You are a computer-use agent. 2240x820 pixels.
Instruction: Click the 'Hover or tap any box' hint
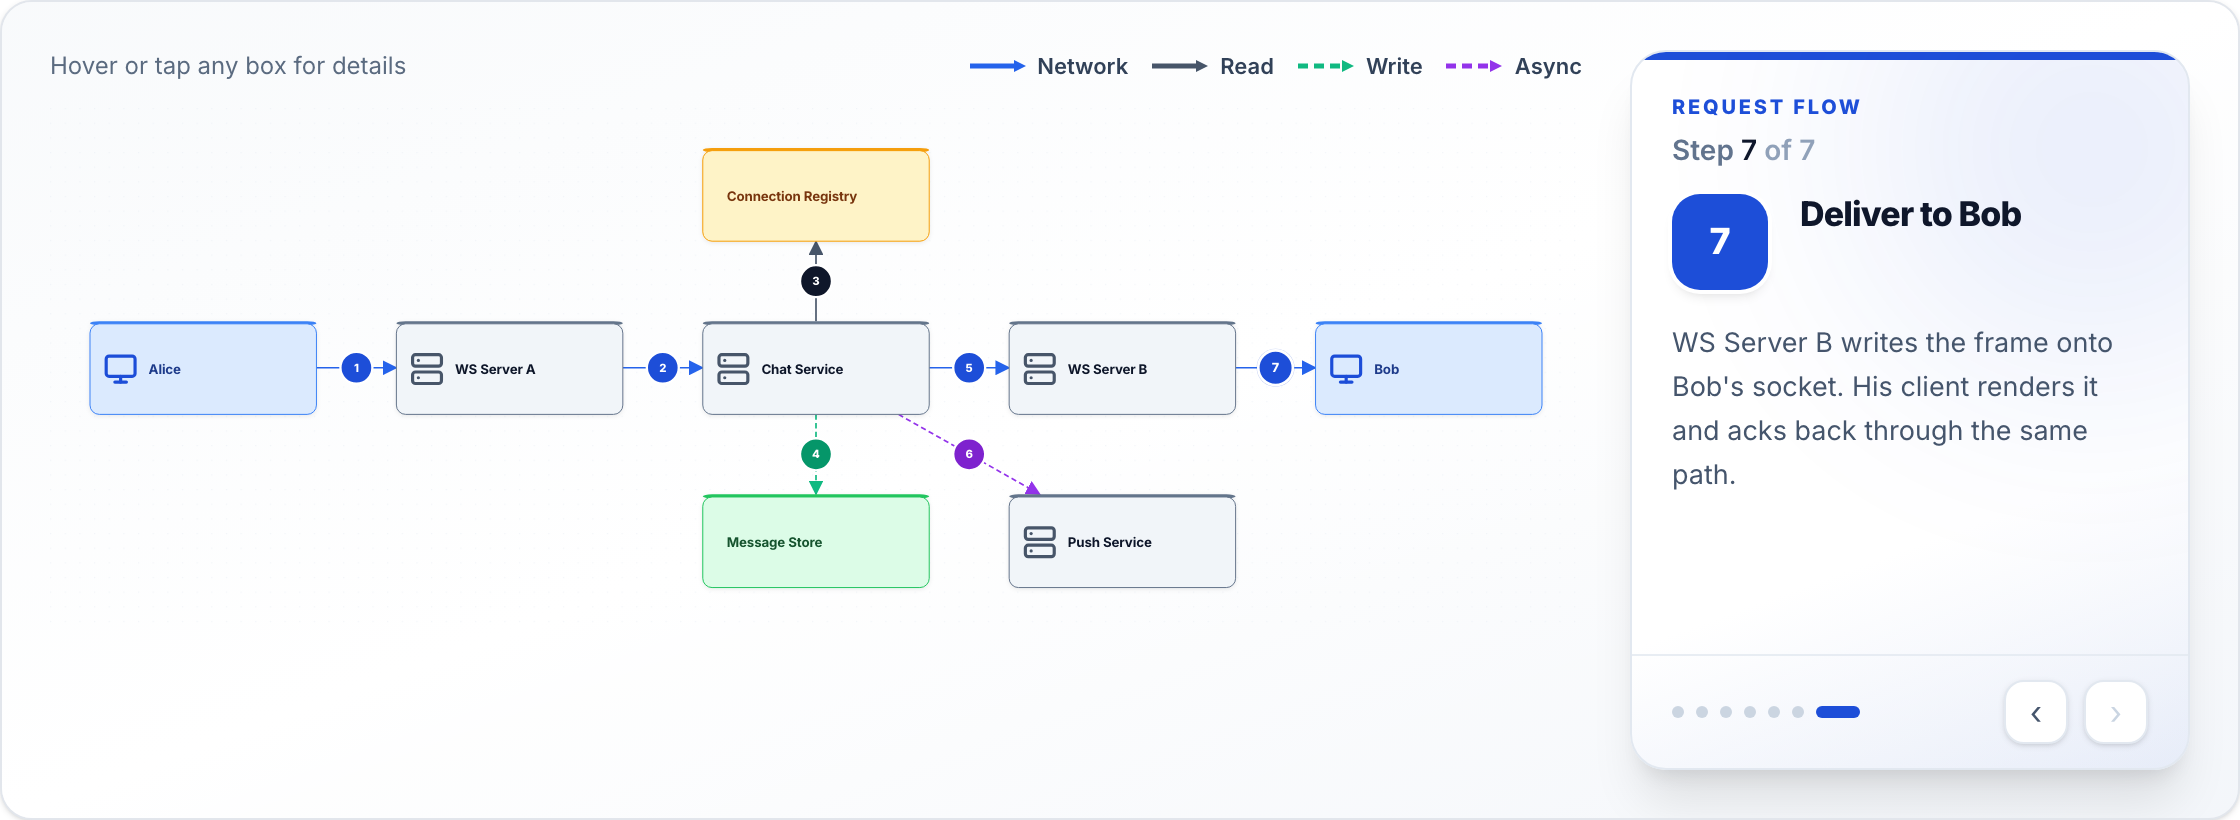[x=228, y=66]
